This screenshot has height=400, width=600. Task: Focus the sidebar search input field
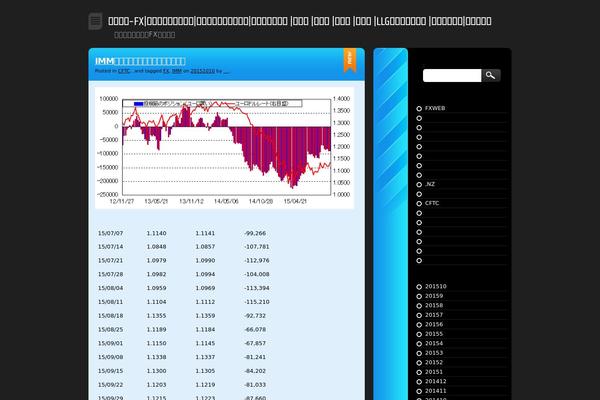click(452, 75)
